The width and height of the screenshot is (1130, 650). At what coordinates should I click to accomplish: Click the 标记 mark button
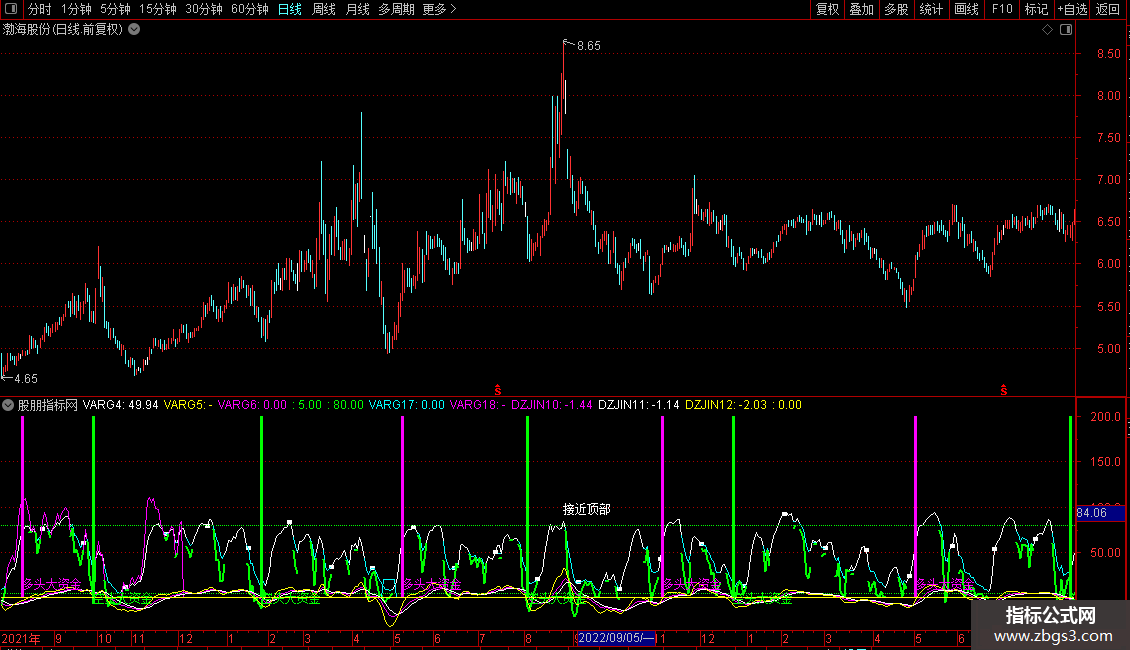[x=1036, y=10]
